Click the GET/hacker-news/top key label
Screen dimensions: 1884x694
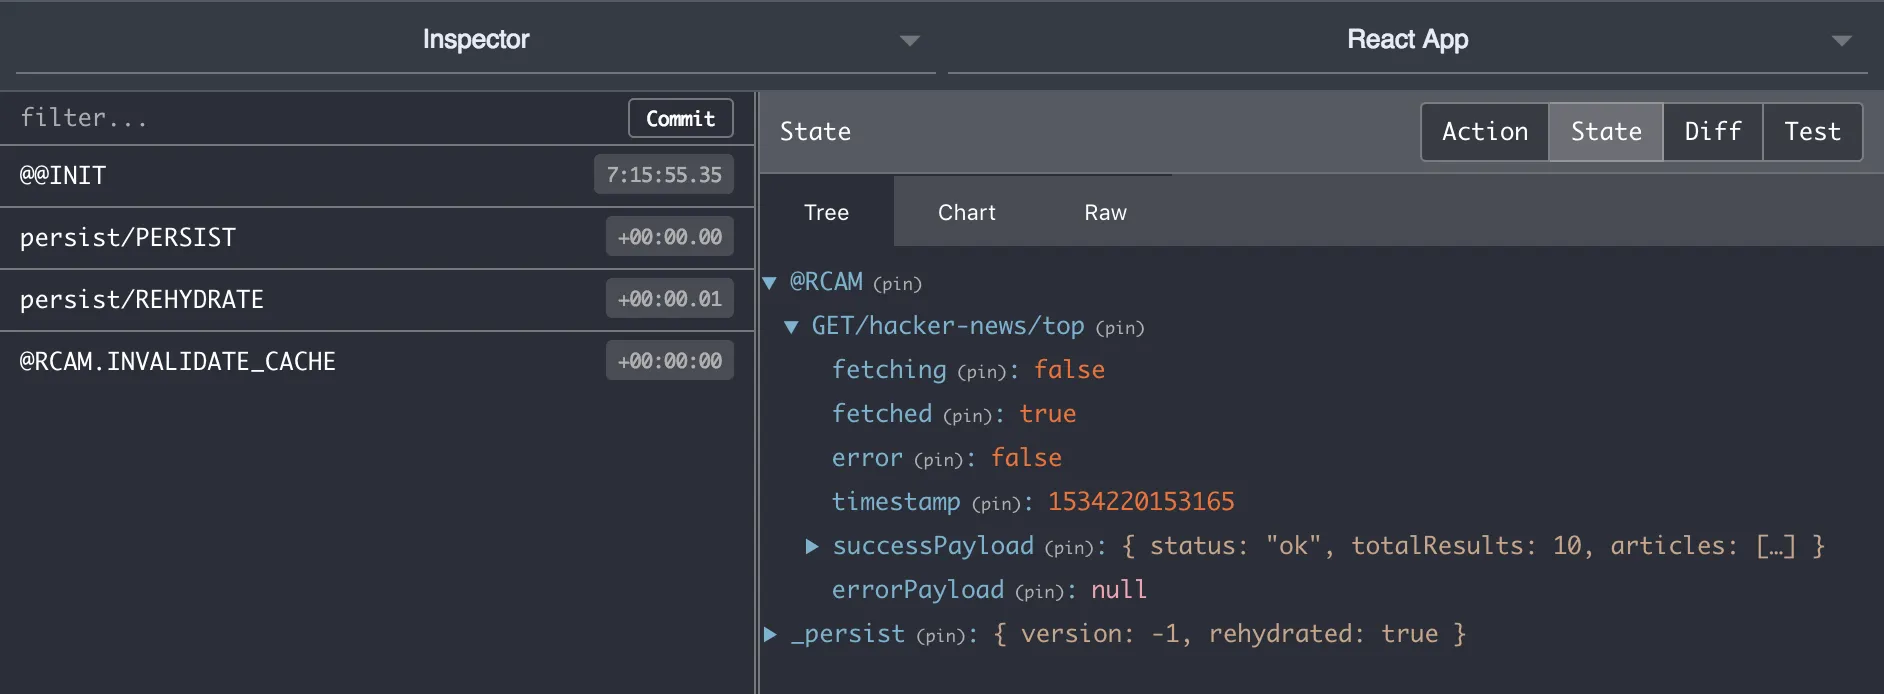[948, 326]
